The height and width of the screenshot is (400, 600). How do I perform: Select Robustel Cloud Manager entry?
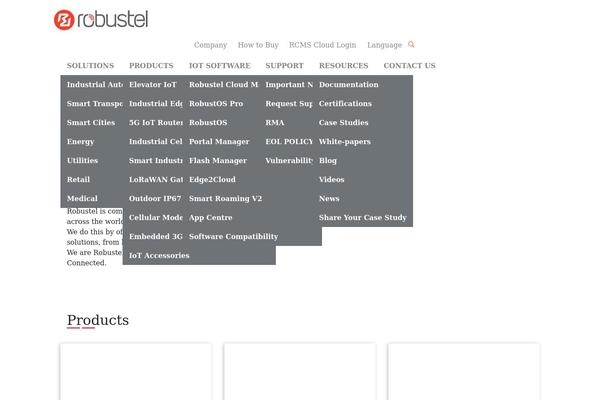coord(223,85)
